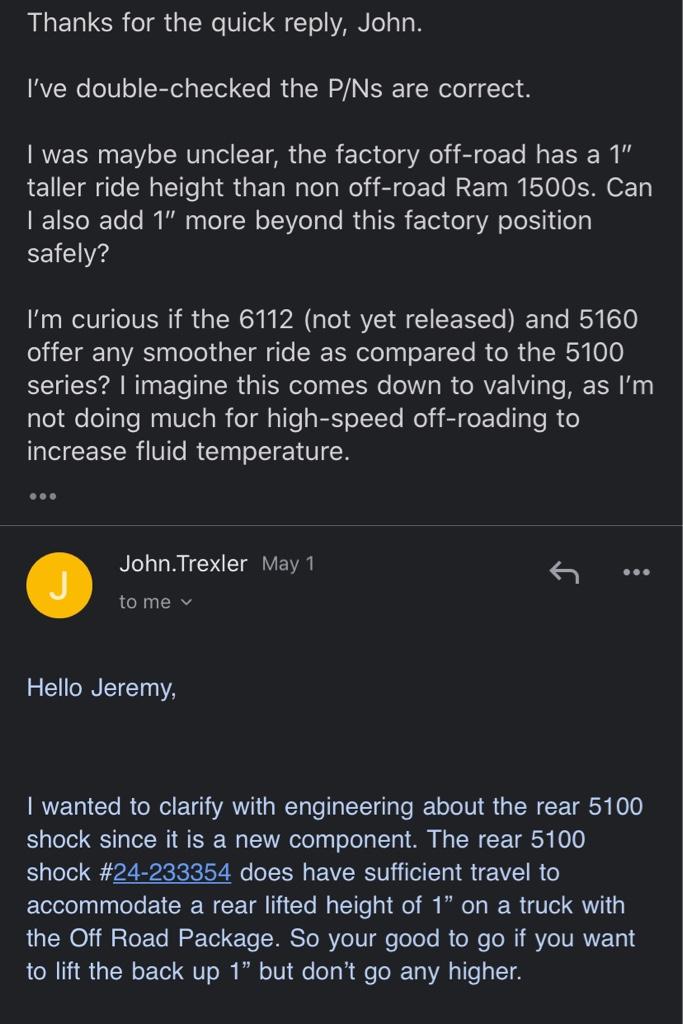Screen dimensions: 683x1024
Task: Tap the paragraph about factory off-road ride height
Action: point(340,204)
